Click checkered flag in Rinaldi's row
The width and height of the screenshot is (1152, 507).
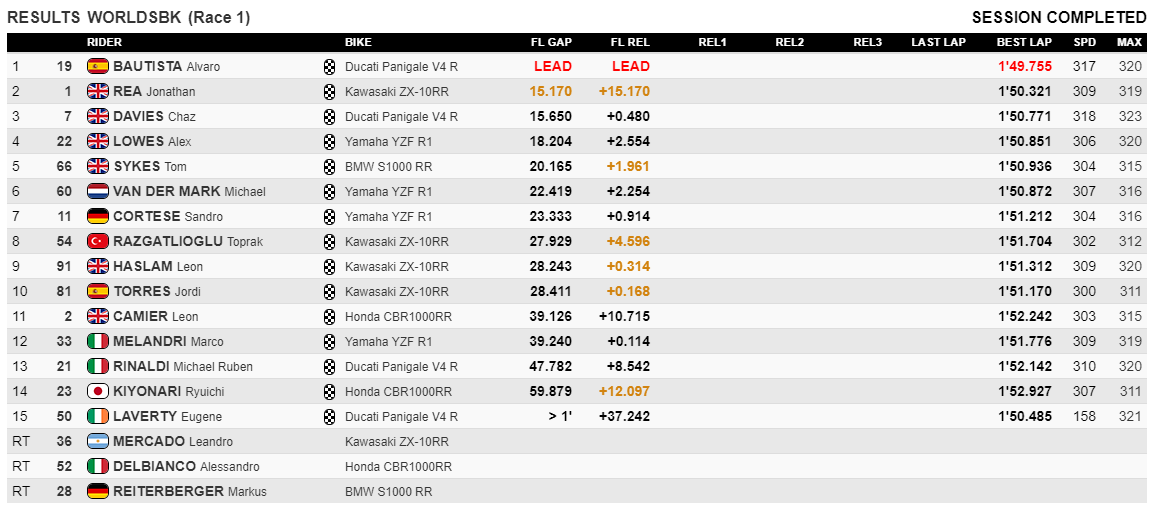(329, 367)
